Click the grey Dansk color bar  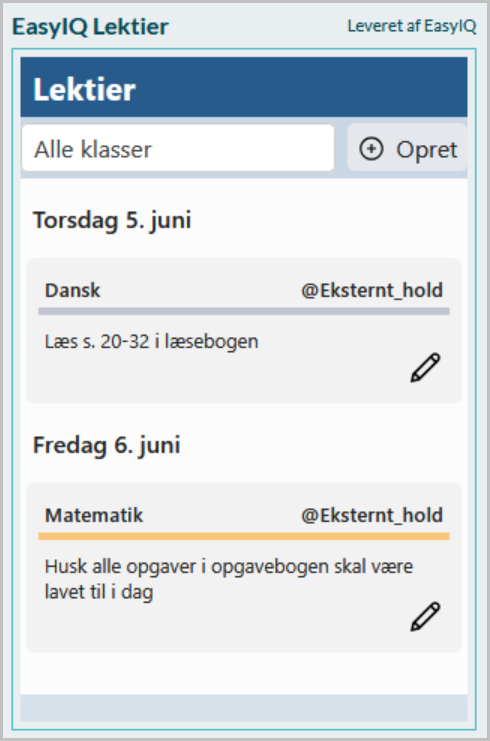click(x=244, y=311)
